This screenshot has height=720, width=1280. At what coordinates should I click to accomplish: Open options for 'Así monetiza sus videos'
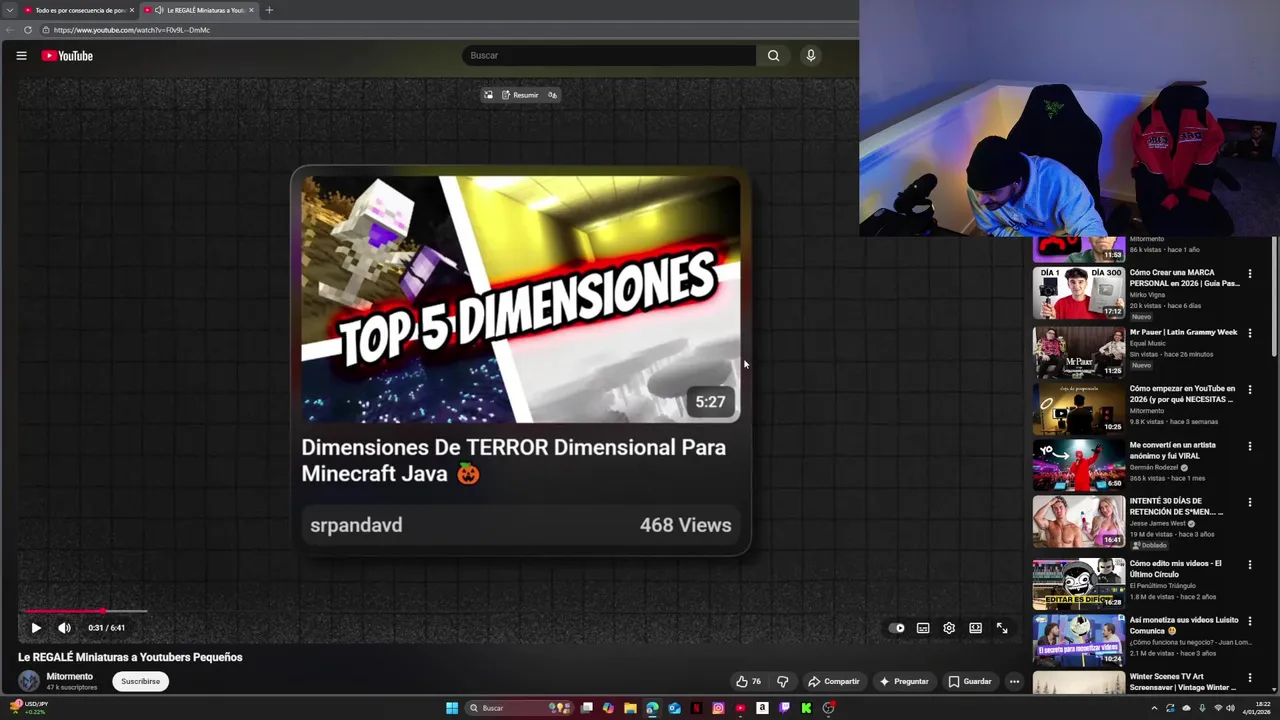(x=1249, y=620)
